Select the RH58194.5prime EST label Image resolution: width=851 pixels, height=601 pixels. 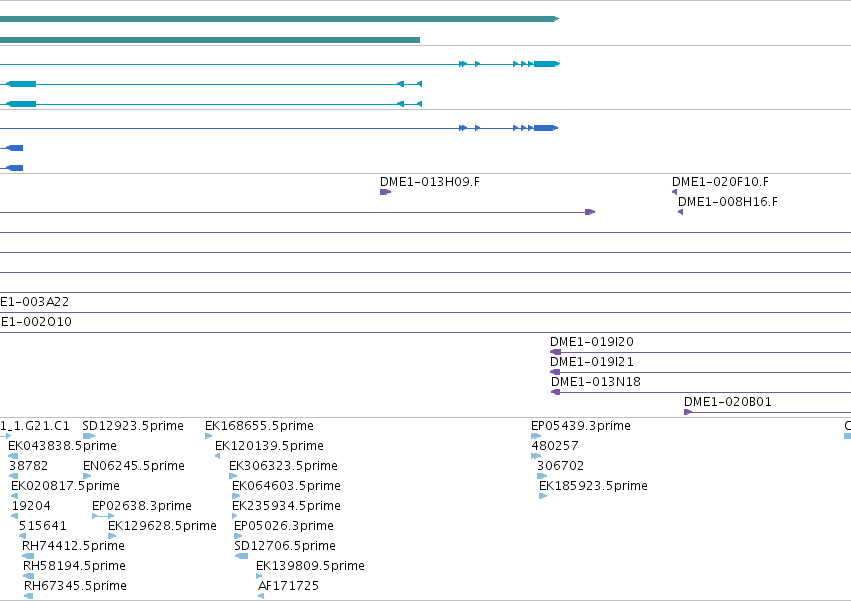[x=74, y=566]
